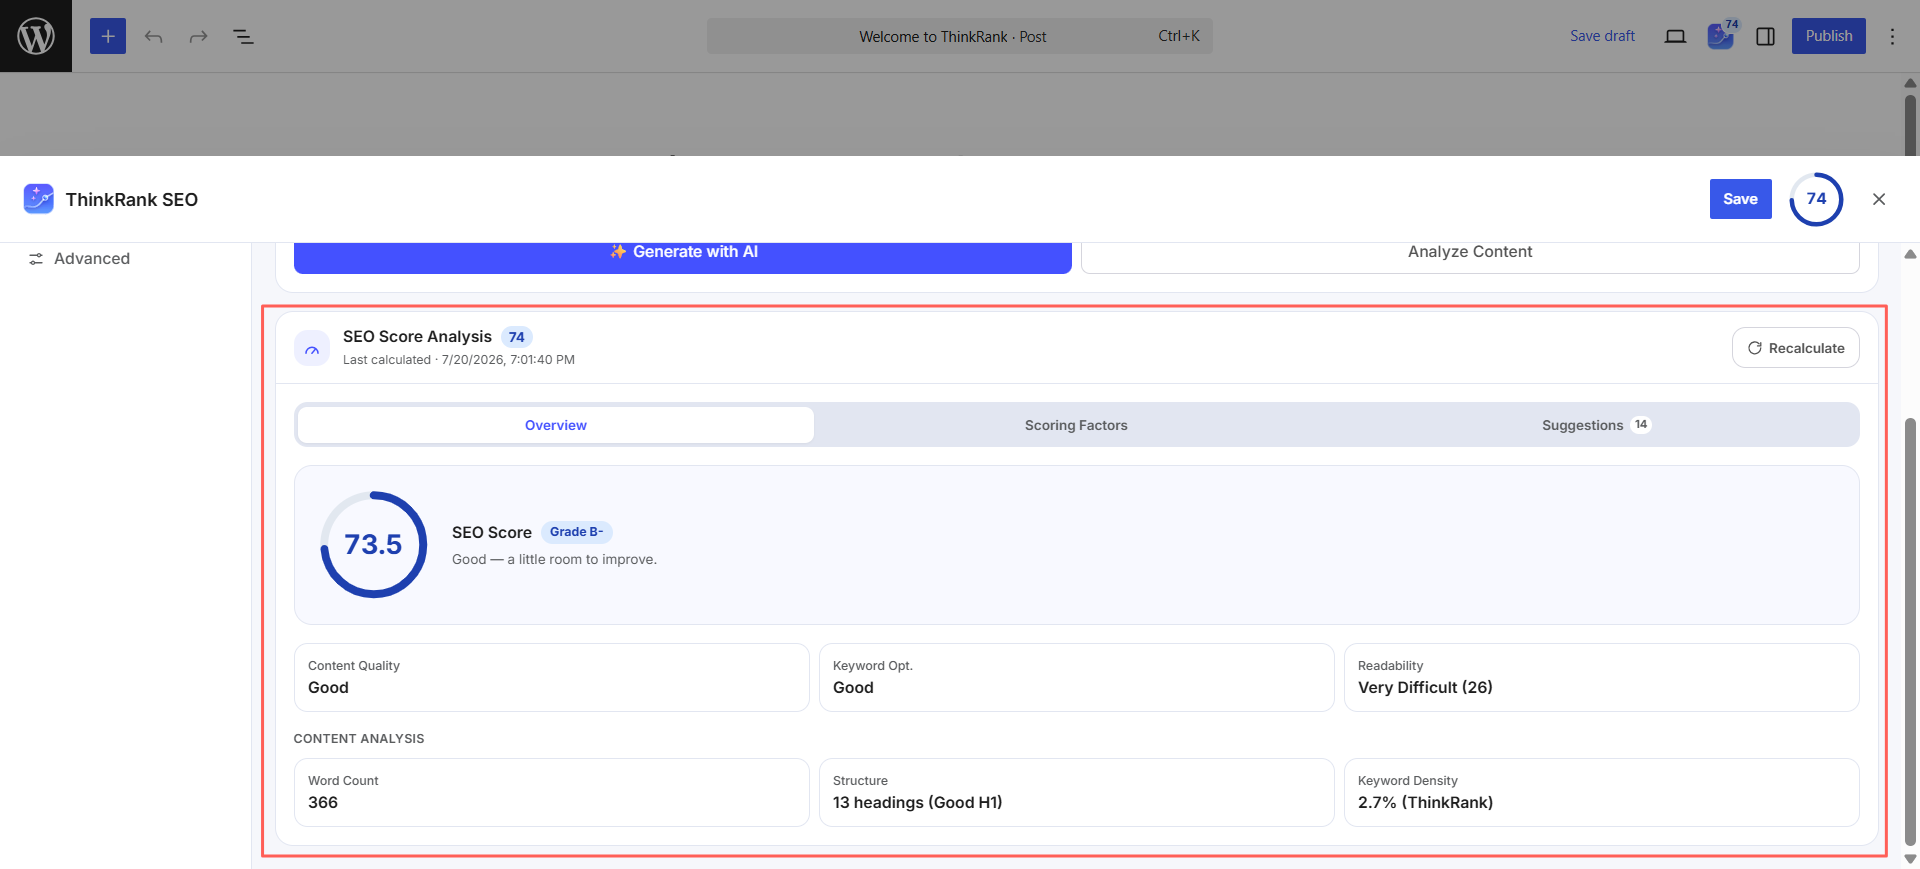Click the Keyword Opt. Good card
Screen dimensions: 1920x869
[1076, 677]
